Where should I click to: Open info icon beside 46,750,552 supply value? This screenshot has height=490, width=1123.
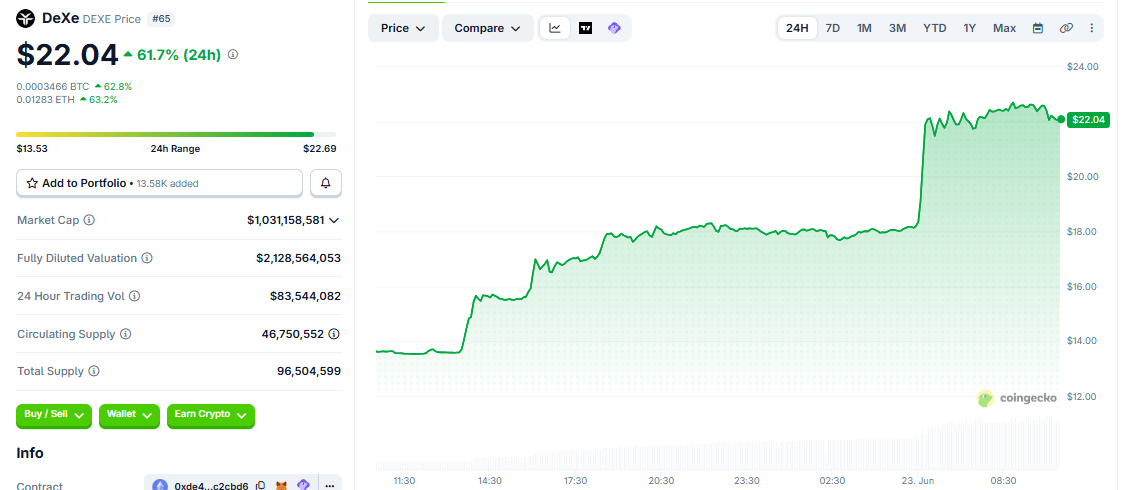334,334
